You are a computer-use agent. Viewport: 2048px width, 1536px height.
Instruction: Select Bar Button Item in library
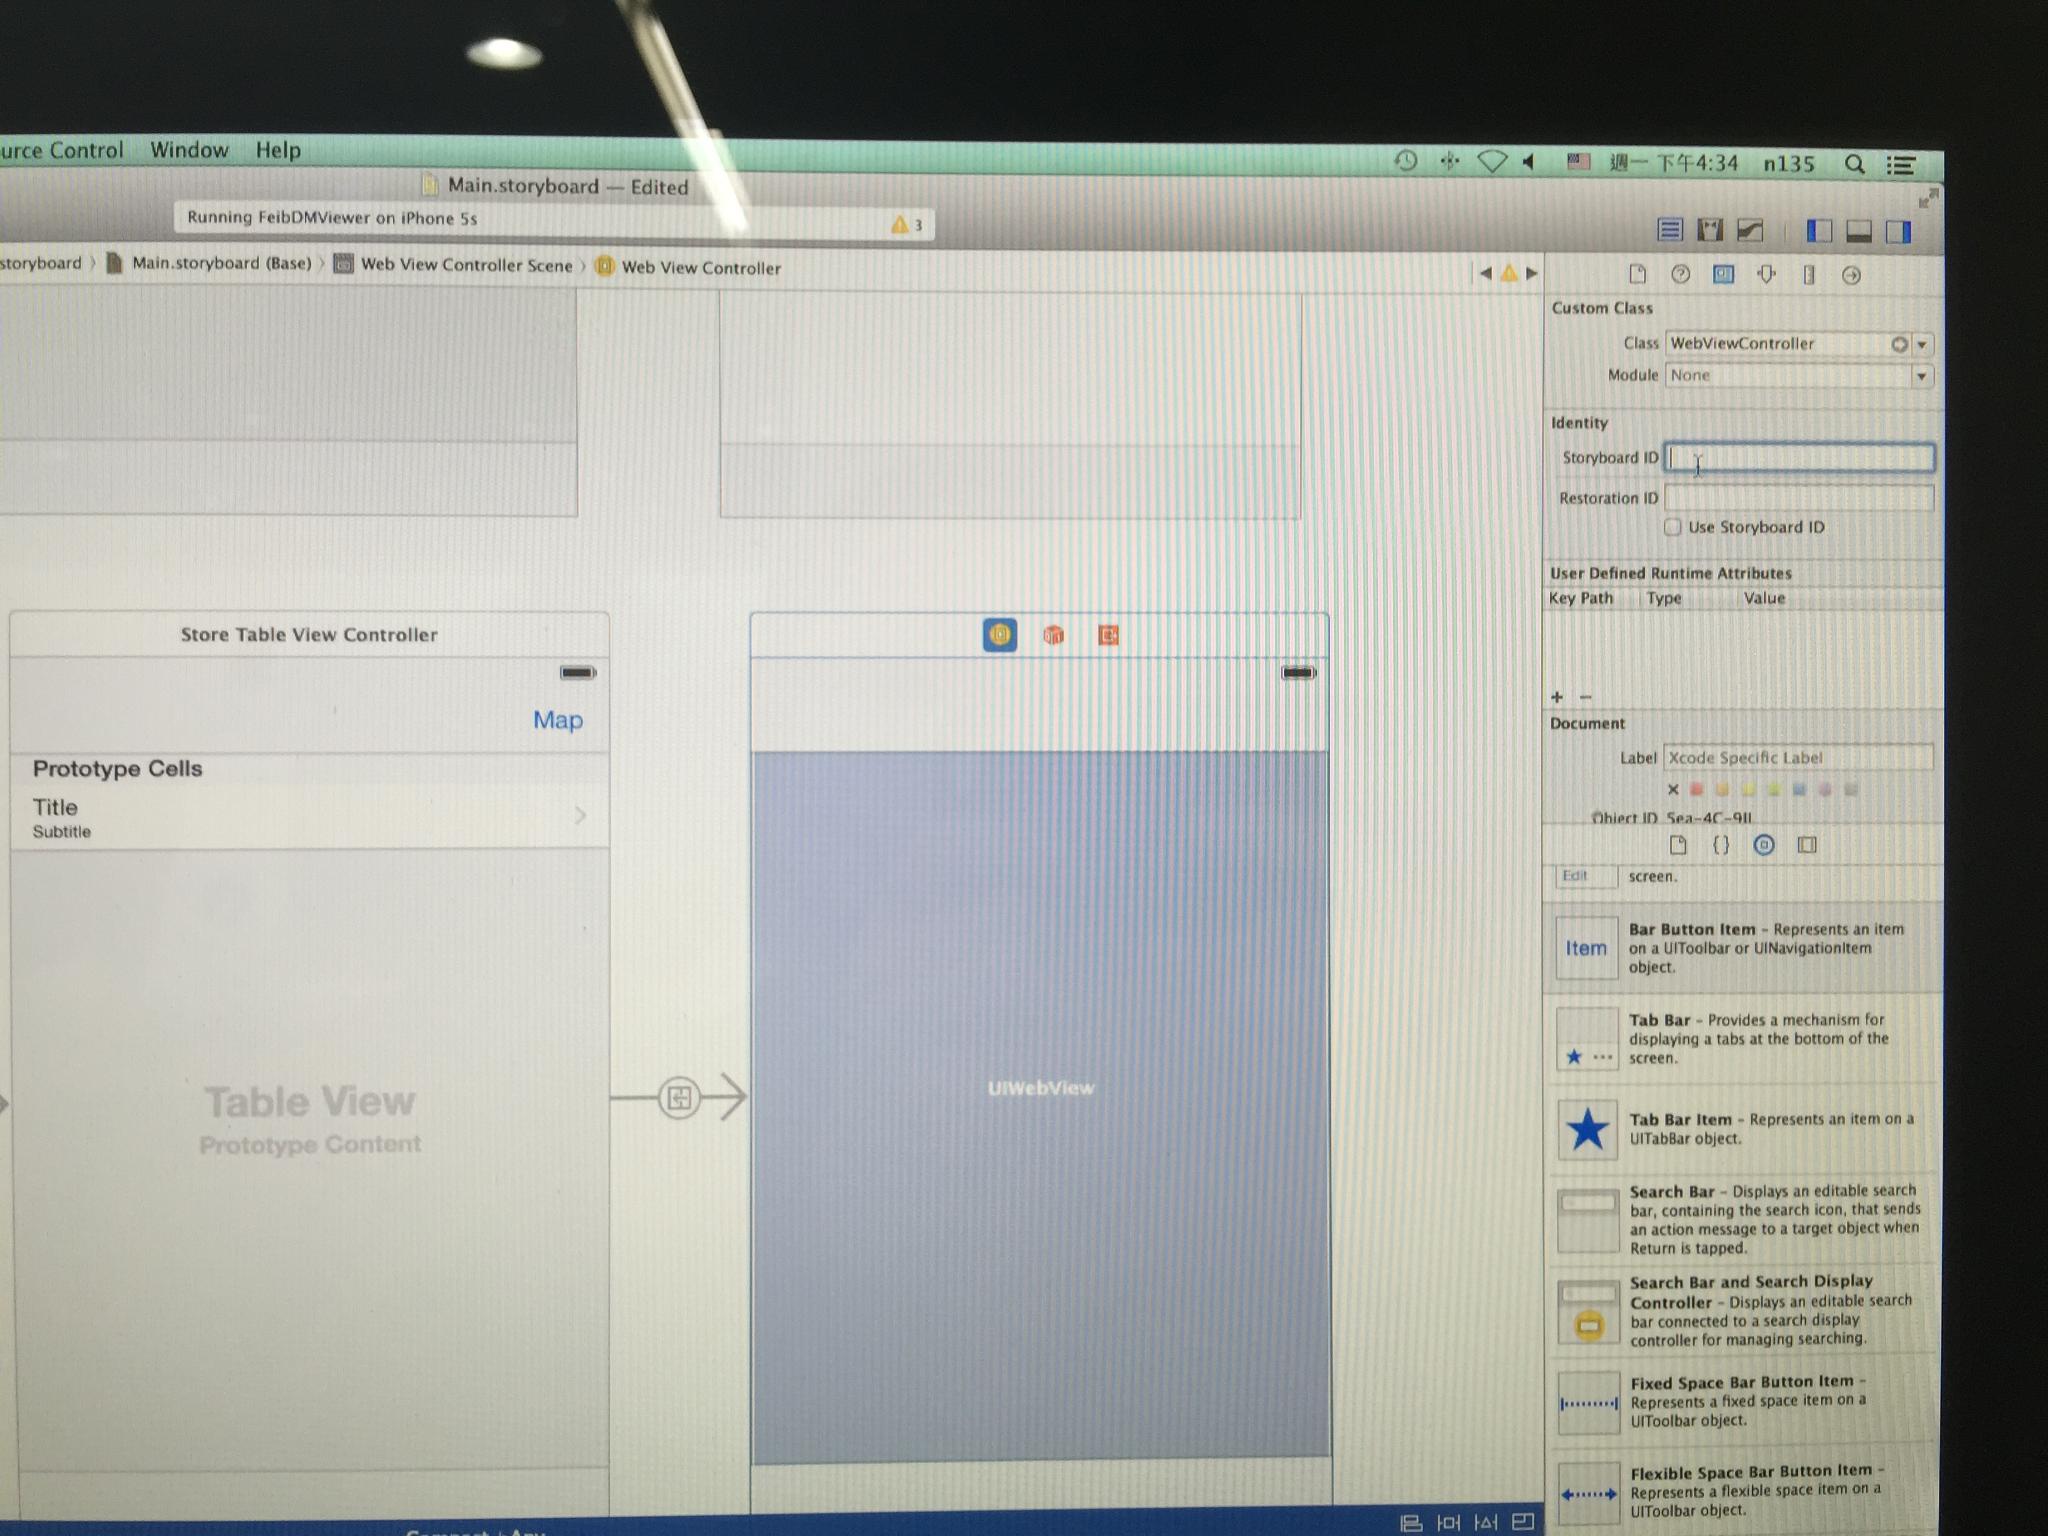pos(1742,947)
